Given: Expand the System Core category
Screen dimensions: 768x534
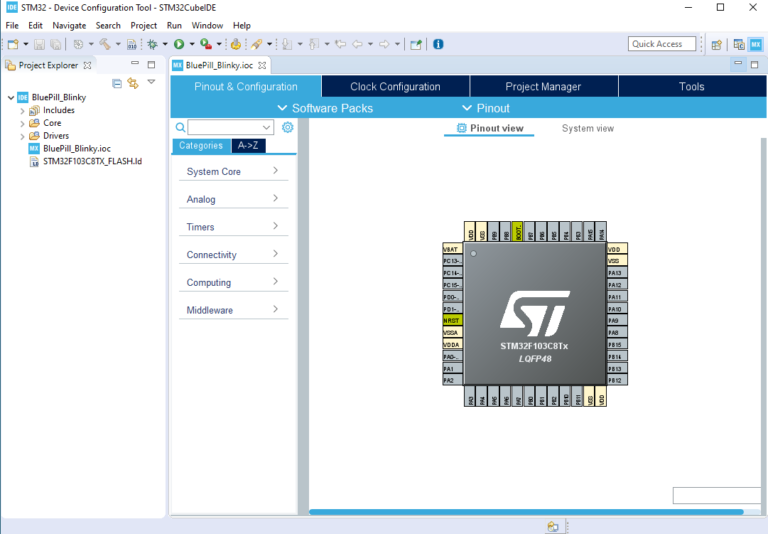Looking at the screenshot, I should coord(233,171).
